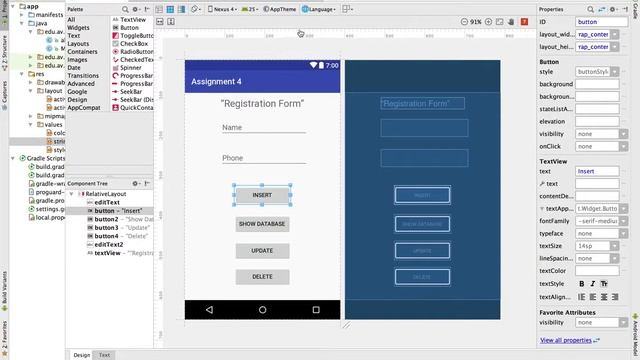Collapse the res folder
Viewport: 640px width, 360px height.
pyautogui.click(x=22, y=74)
